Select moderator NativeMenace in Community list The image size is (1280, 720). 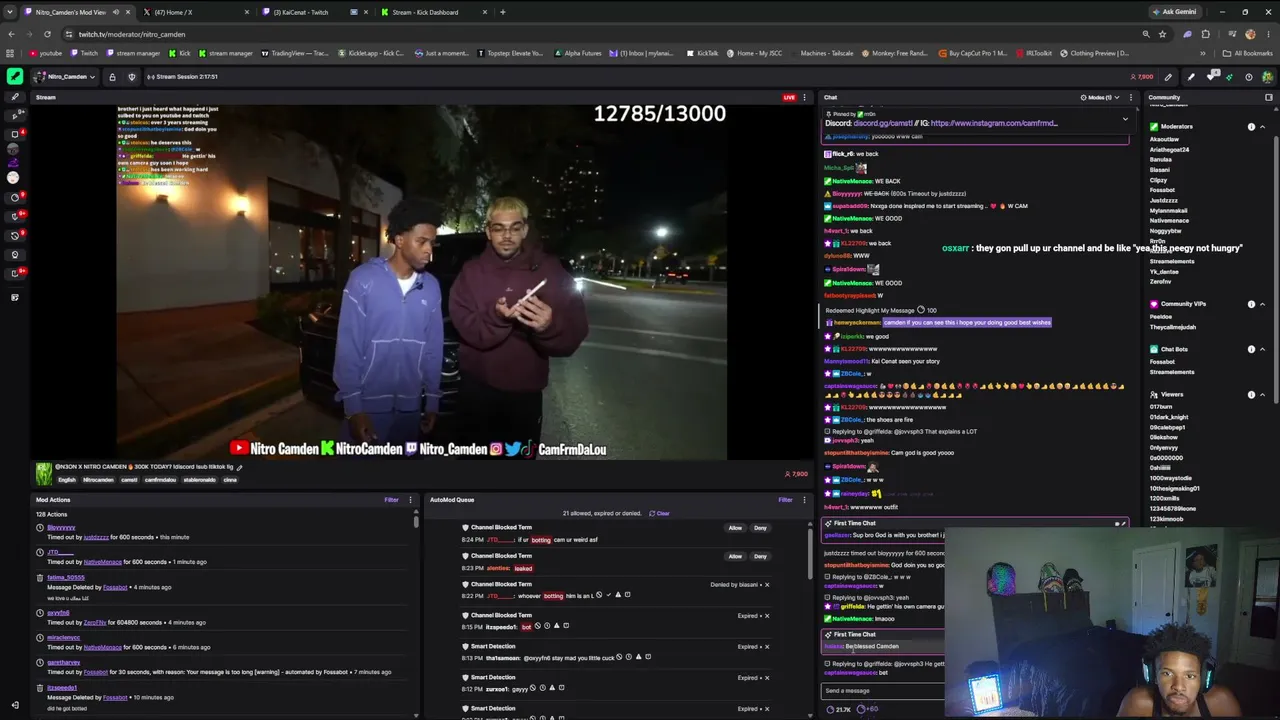(x=1169, y=220)
